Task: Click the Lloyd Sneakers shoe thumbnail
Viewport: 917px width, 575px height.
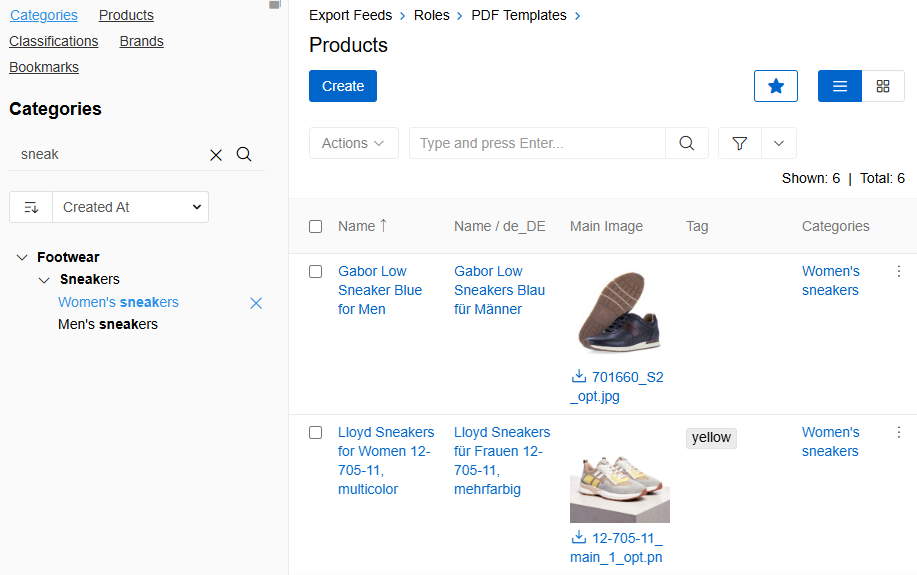Action: pyautogui.click(x=619, y=485)
